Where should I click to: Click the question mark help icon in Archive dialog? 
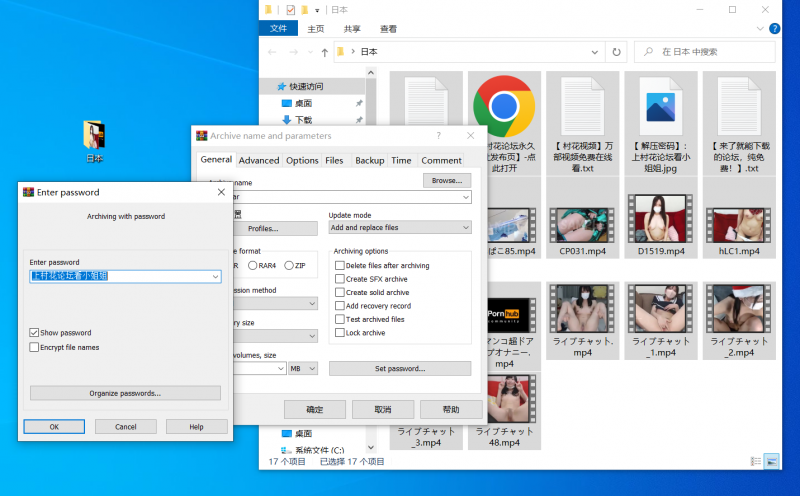pyautogui.click(x=438, y=136)
